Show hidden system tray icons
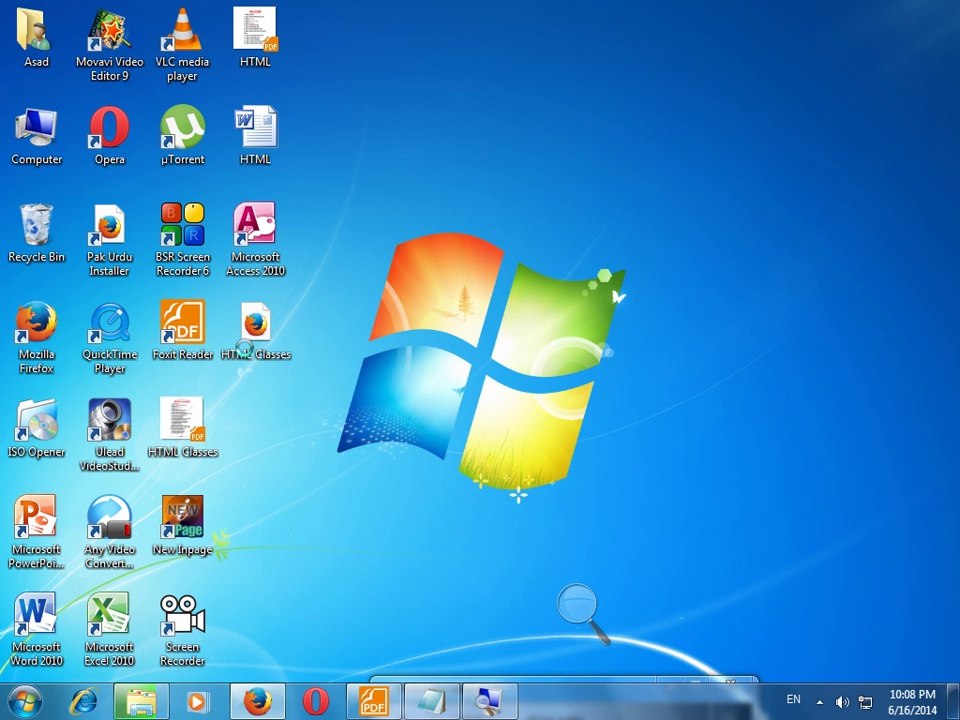Image resolution: width=960 pixels, height=720 pixels. 820,702
